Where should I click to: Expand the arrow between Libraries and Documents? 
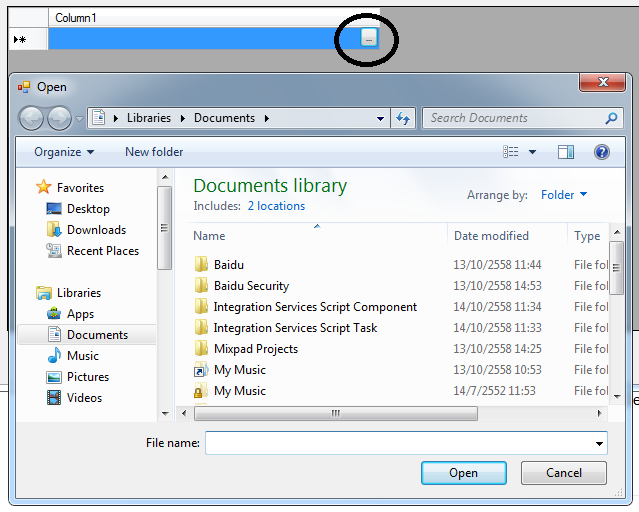click(x=183, y=118)
